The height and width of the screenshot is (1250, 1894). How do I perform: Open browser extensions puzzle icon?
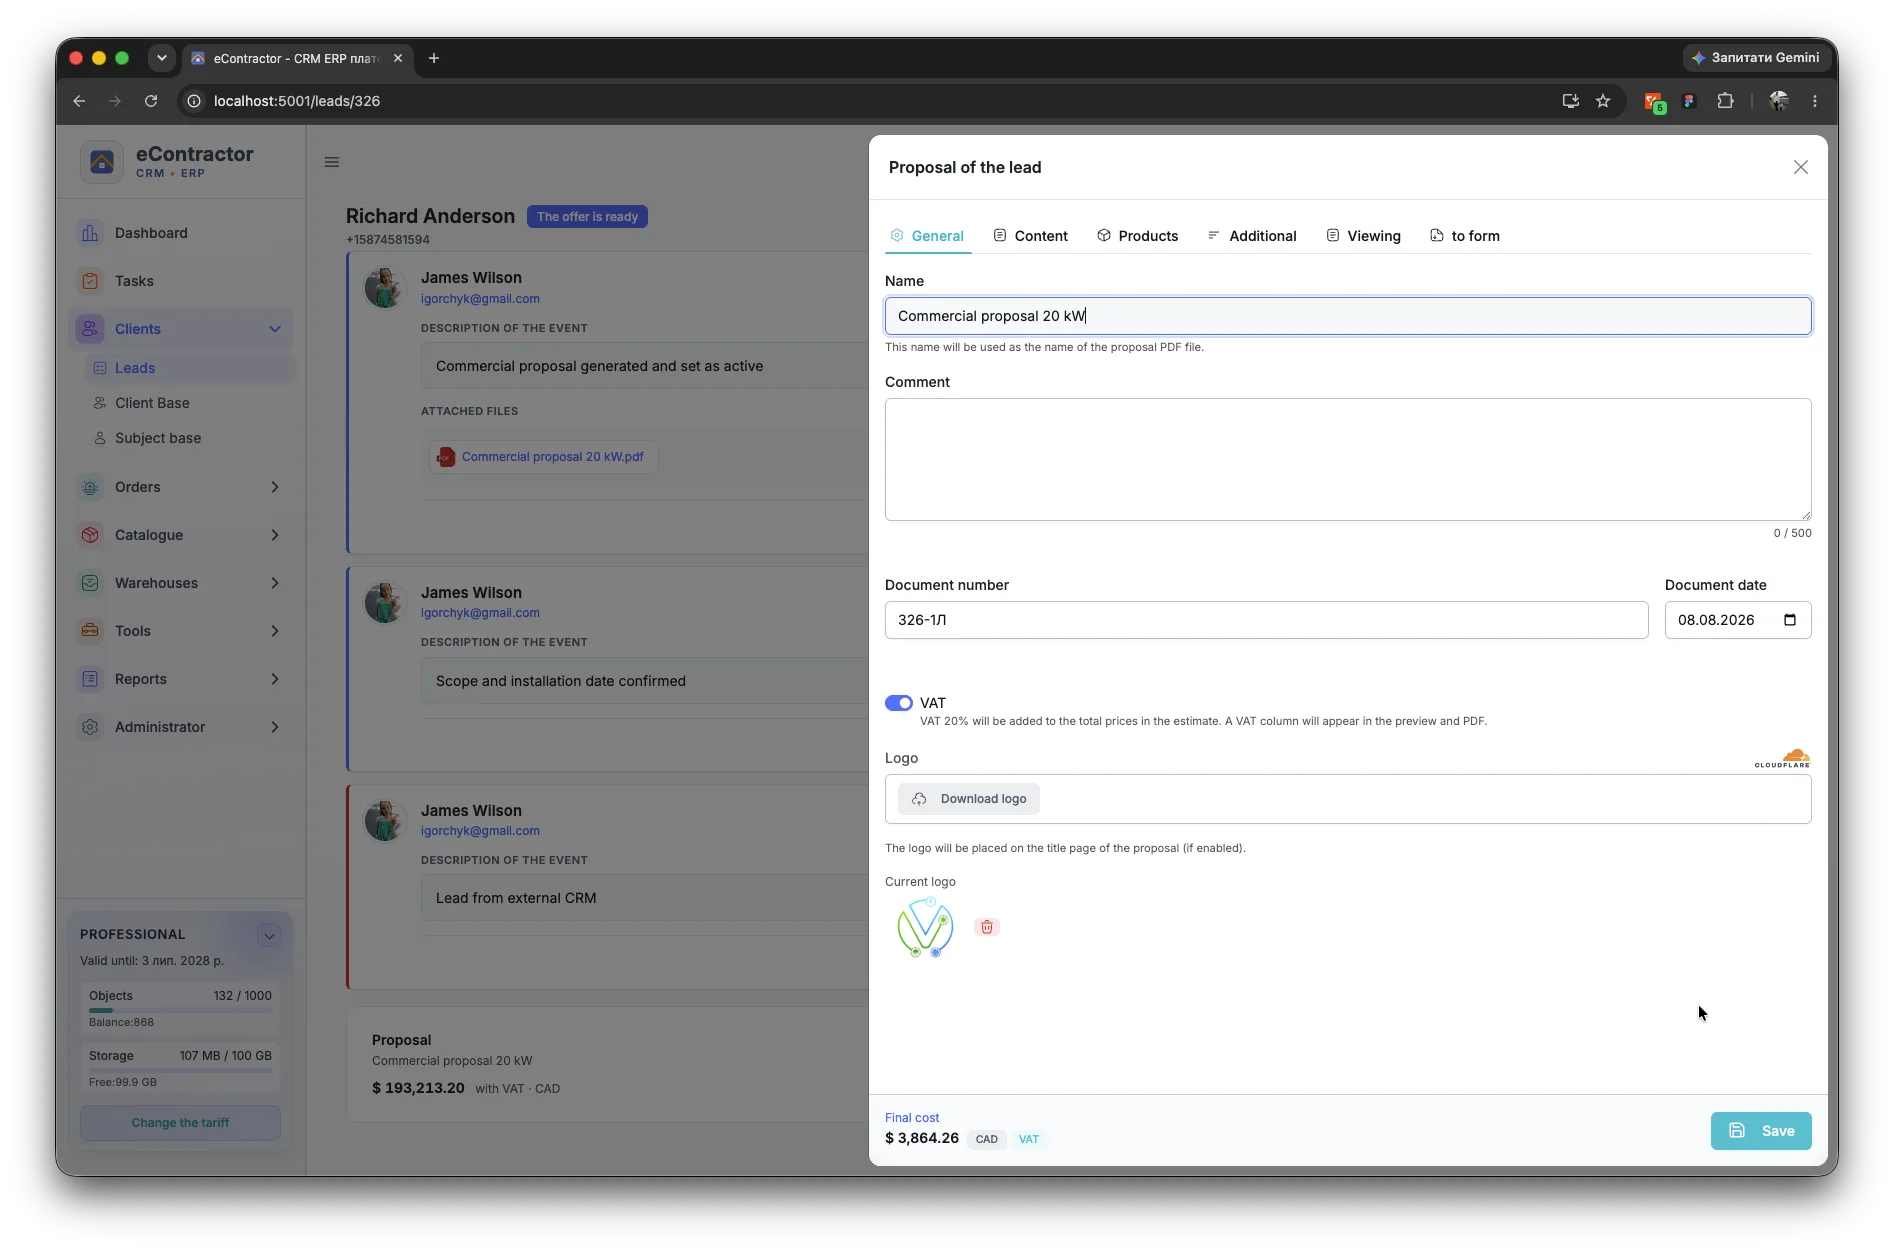click(x=1725, y=101)
